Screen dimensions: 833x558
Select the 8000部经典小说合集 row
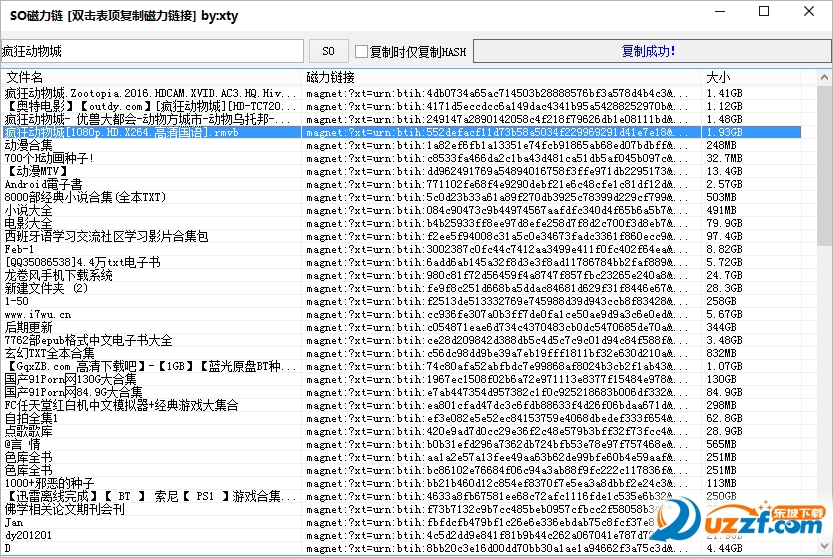coord(401,197)
